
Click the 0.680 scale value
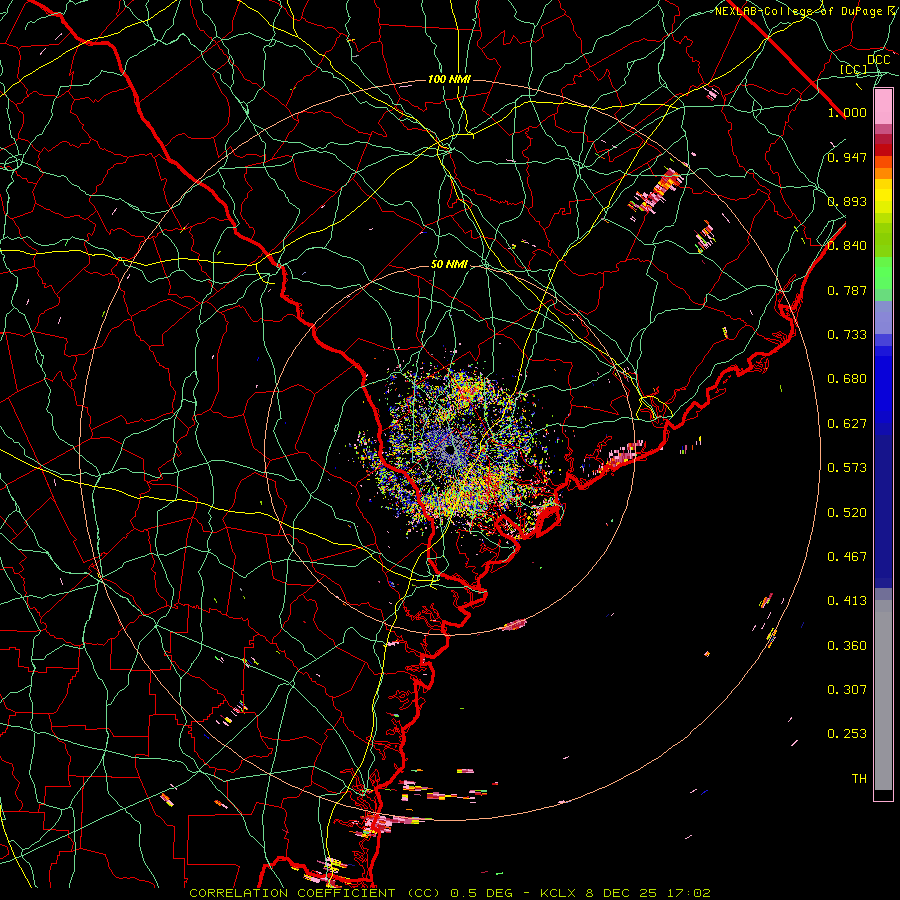[x=847, y=379]
